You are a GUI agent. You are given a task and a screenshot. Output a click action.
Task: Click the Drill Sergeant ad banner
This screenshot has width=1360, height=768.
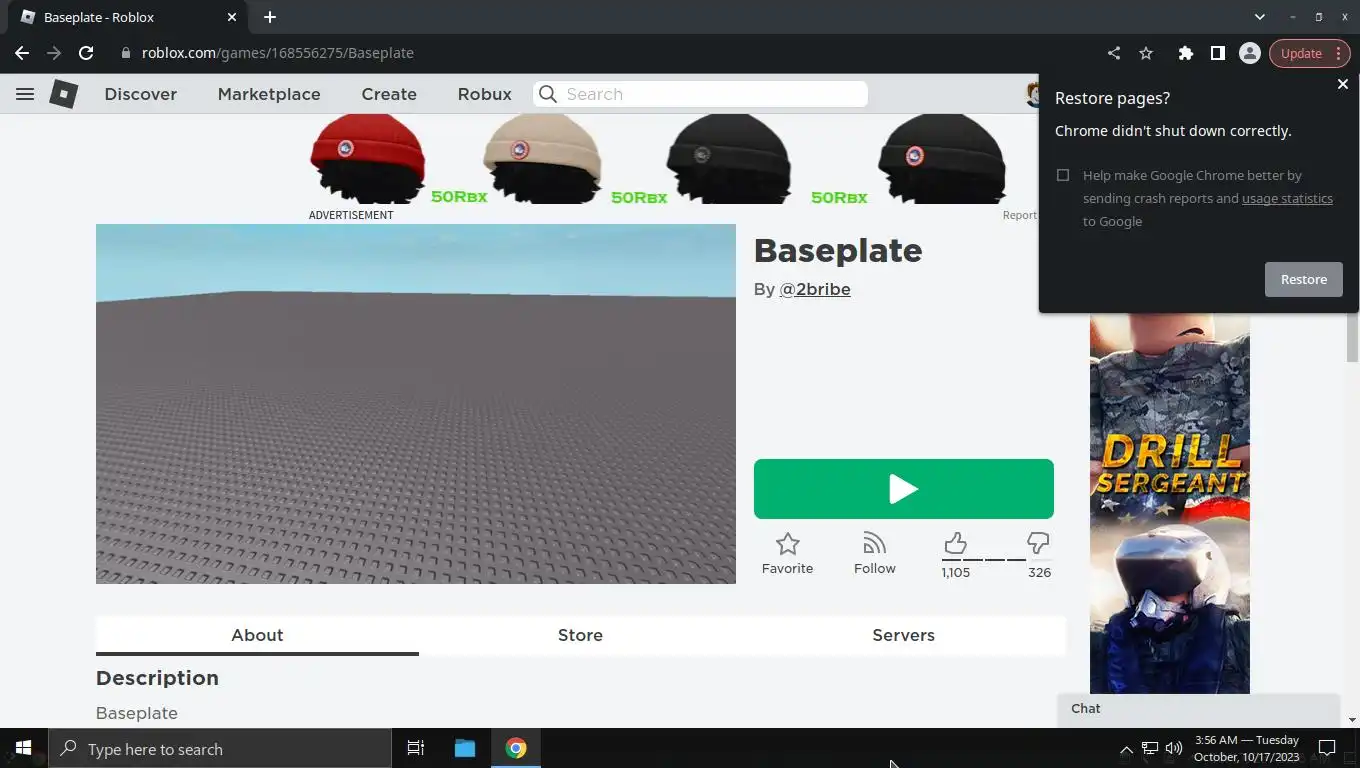[1170, 503]
